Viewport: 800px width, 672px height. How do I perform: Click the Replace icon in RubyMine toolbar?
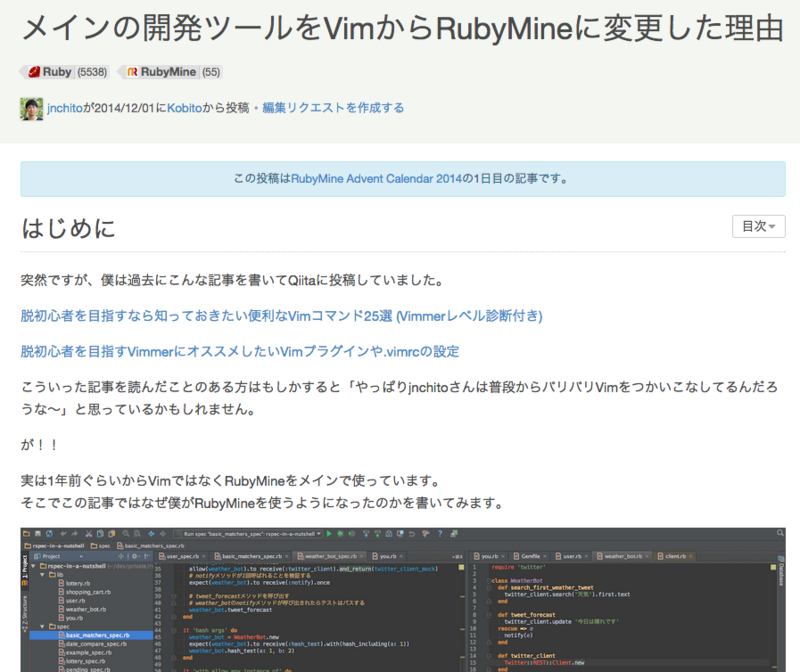[x=137, y=534]
